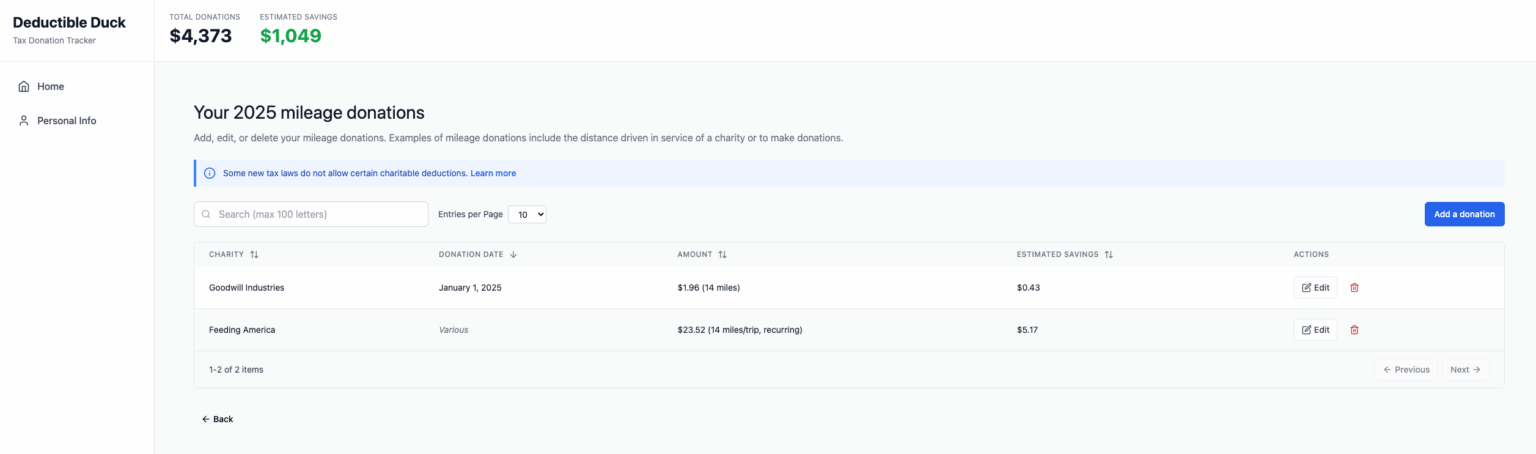The image size is (1536, 454).
Task: Open the Entries per Page dropdown
Action: (527, 214)
